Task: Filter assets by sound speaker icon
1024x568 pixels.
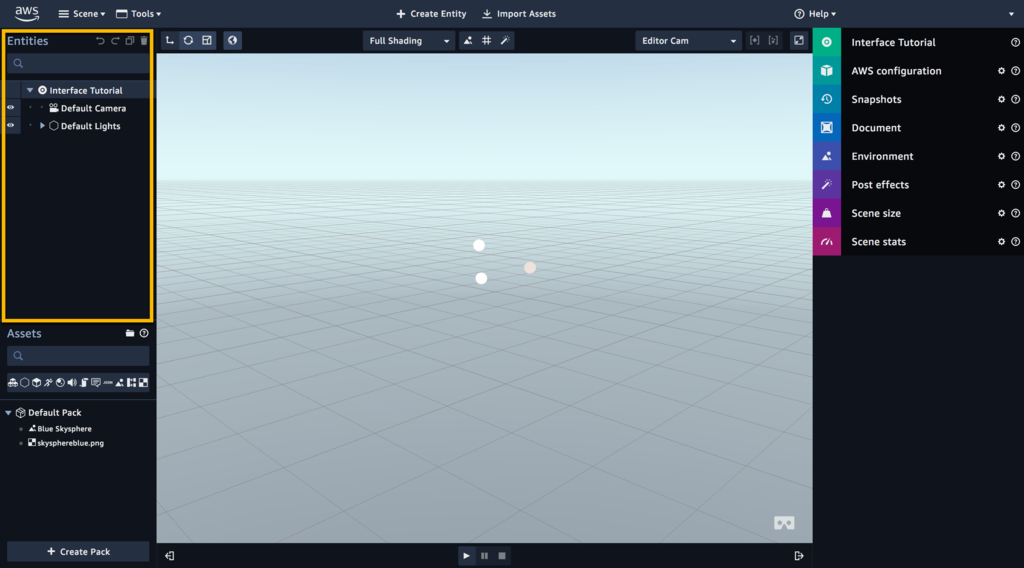Action: [72, 383]
